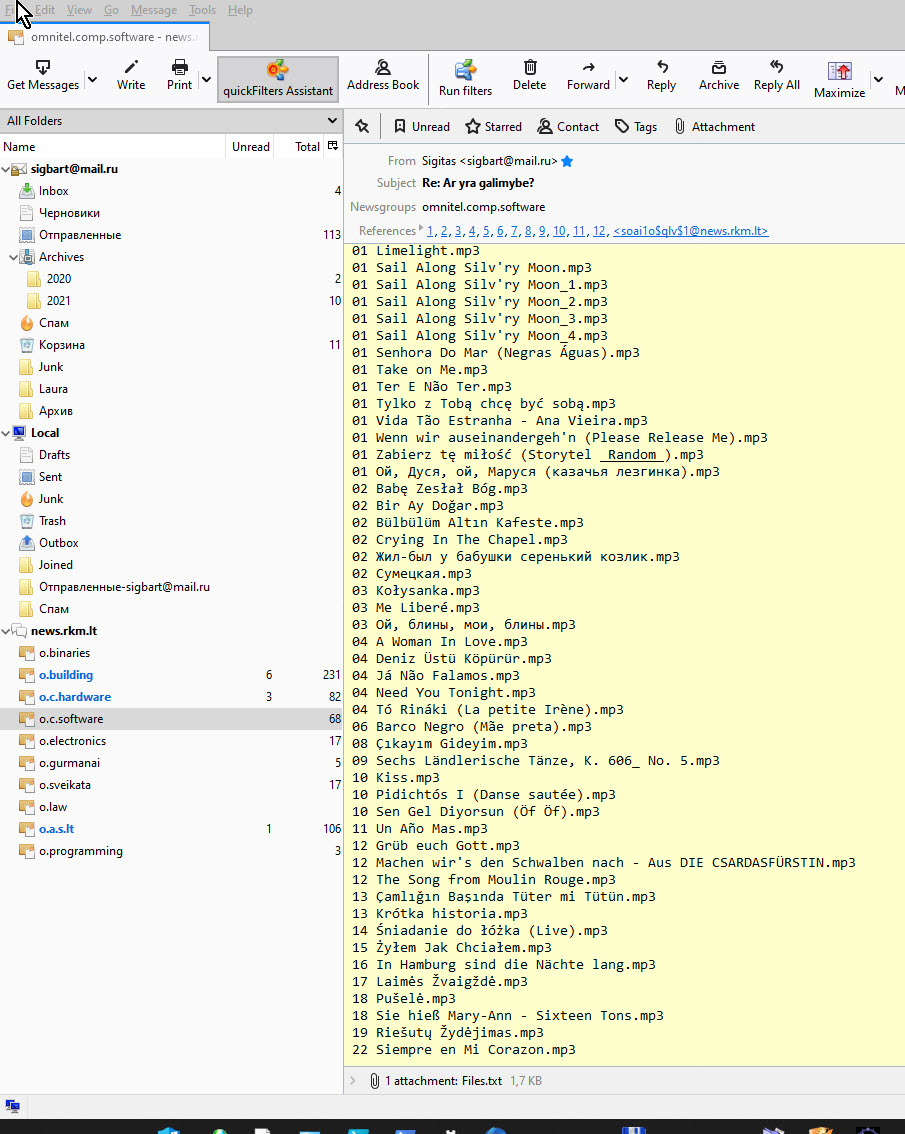Click reference link number 12

click(600, 231)
